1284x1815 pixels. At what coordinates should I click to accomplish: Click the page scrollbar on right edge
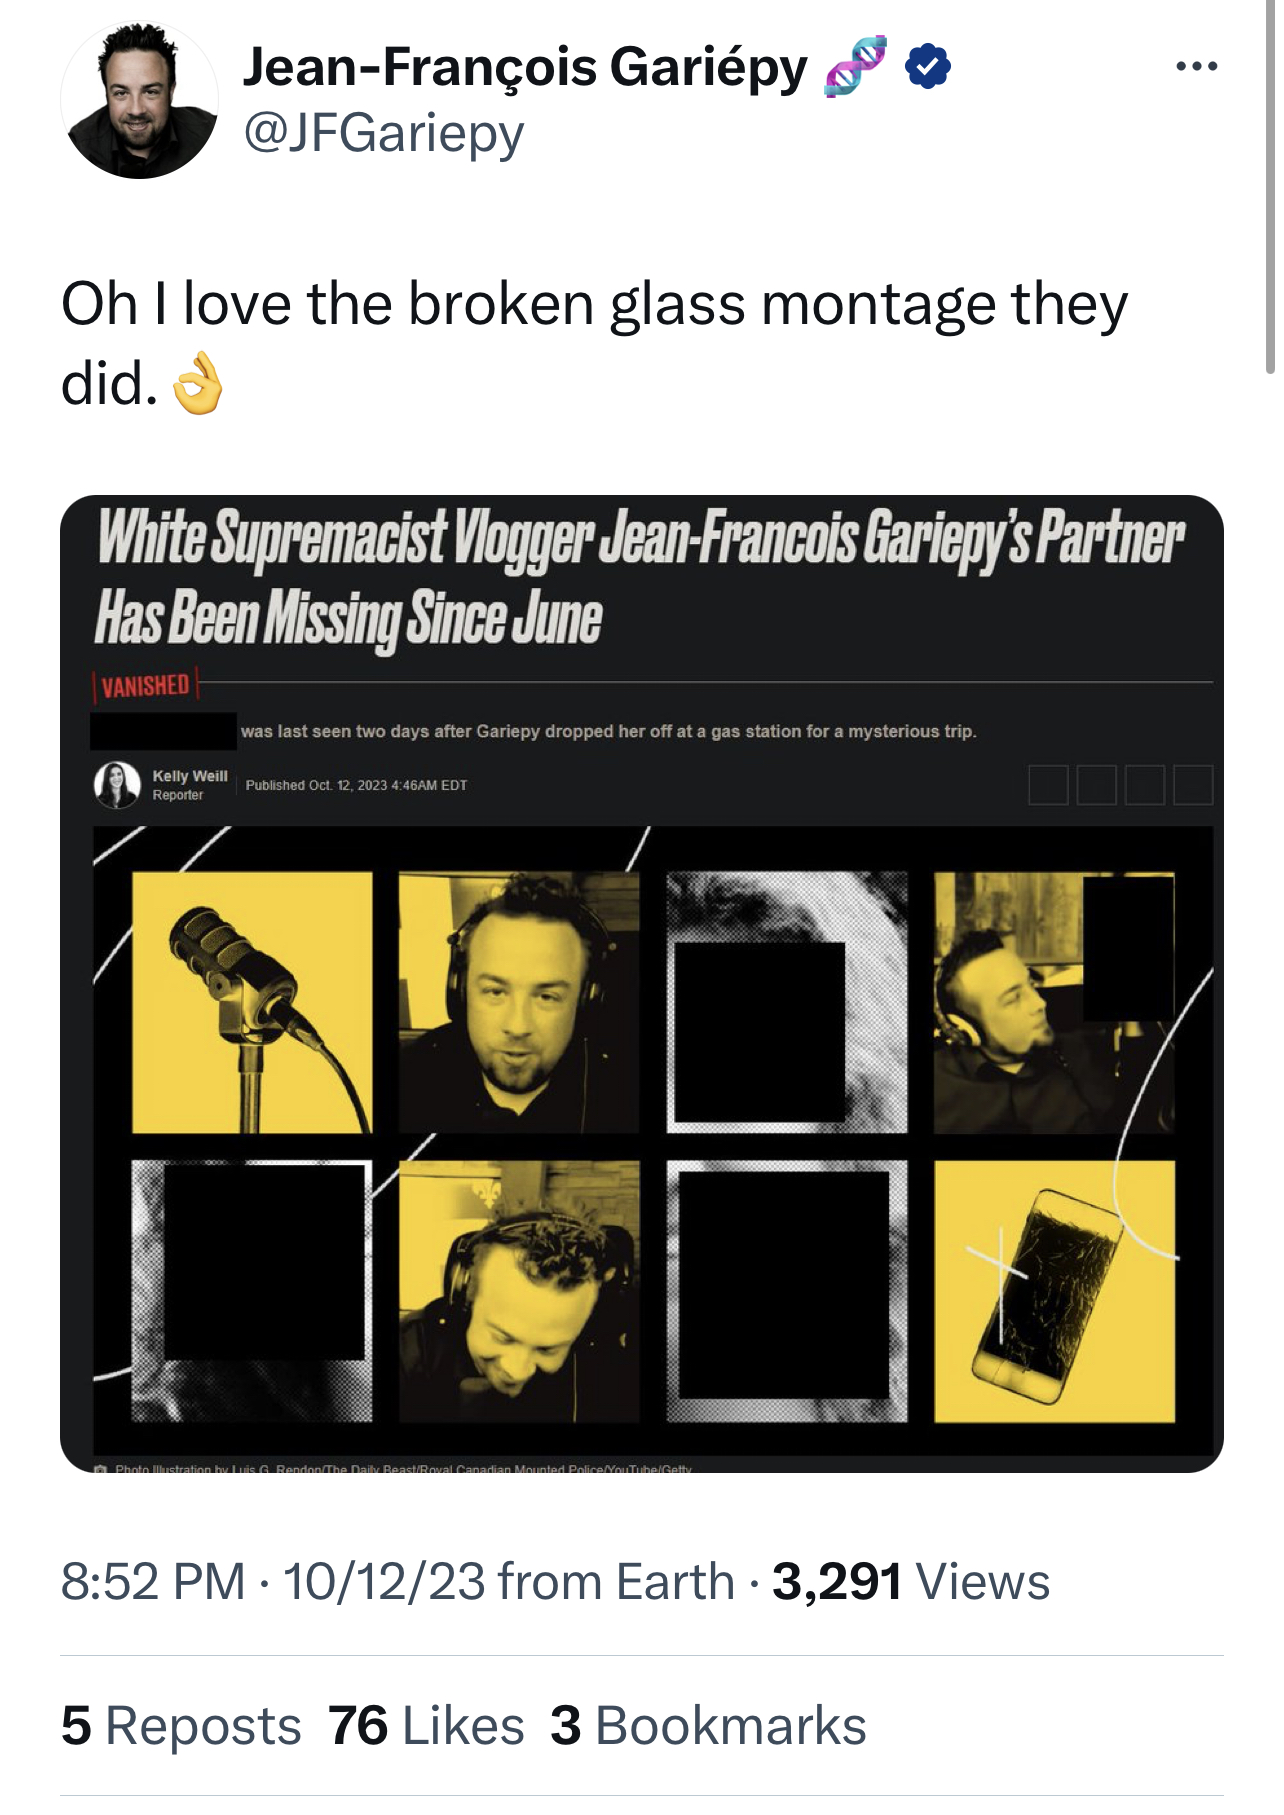pos(1270,186)
